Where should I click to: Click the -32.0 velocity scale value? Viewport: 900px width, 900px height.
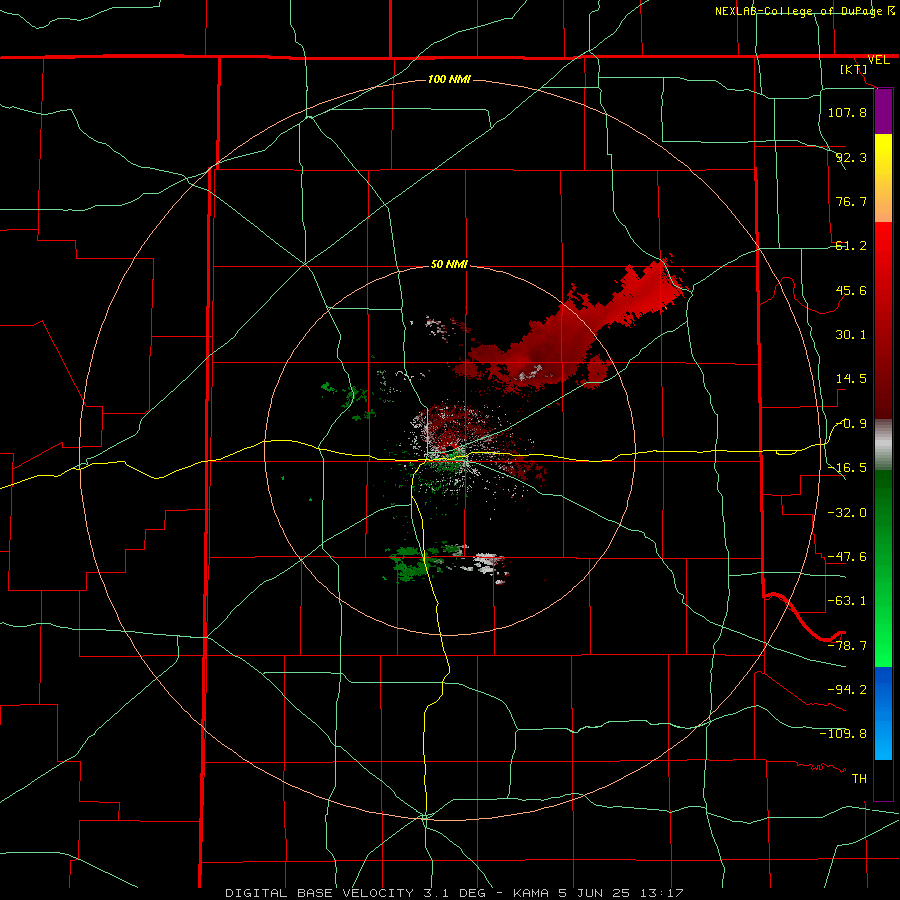click(x=847, y=512)
